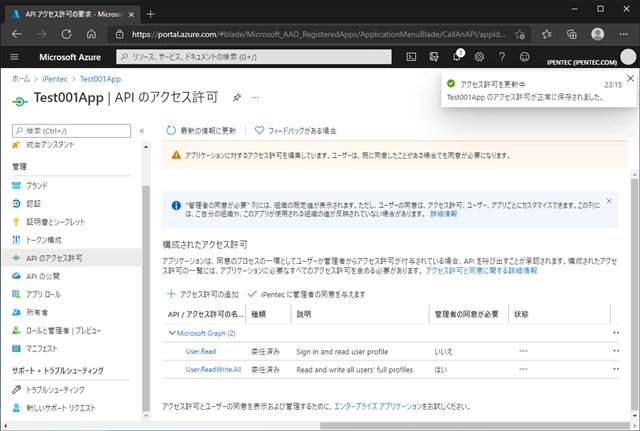Open browser settings and more menu
This screenshot has height=431, width=640.
[x=624, y=34]
